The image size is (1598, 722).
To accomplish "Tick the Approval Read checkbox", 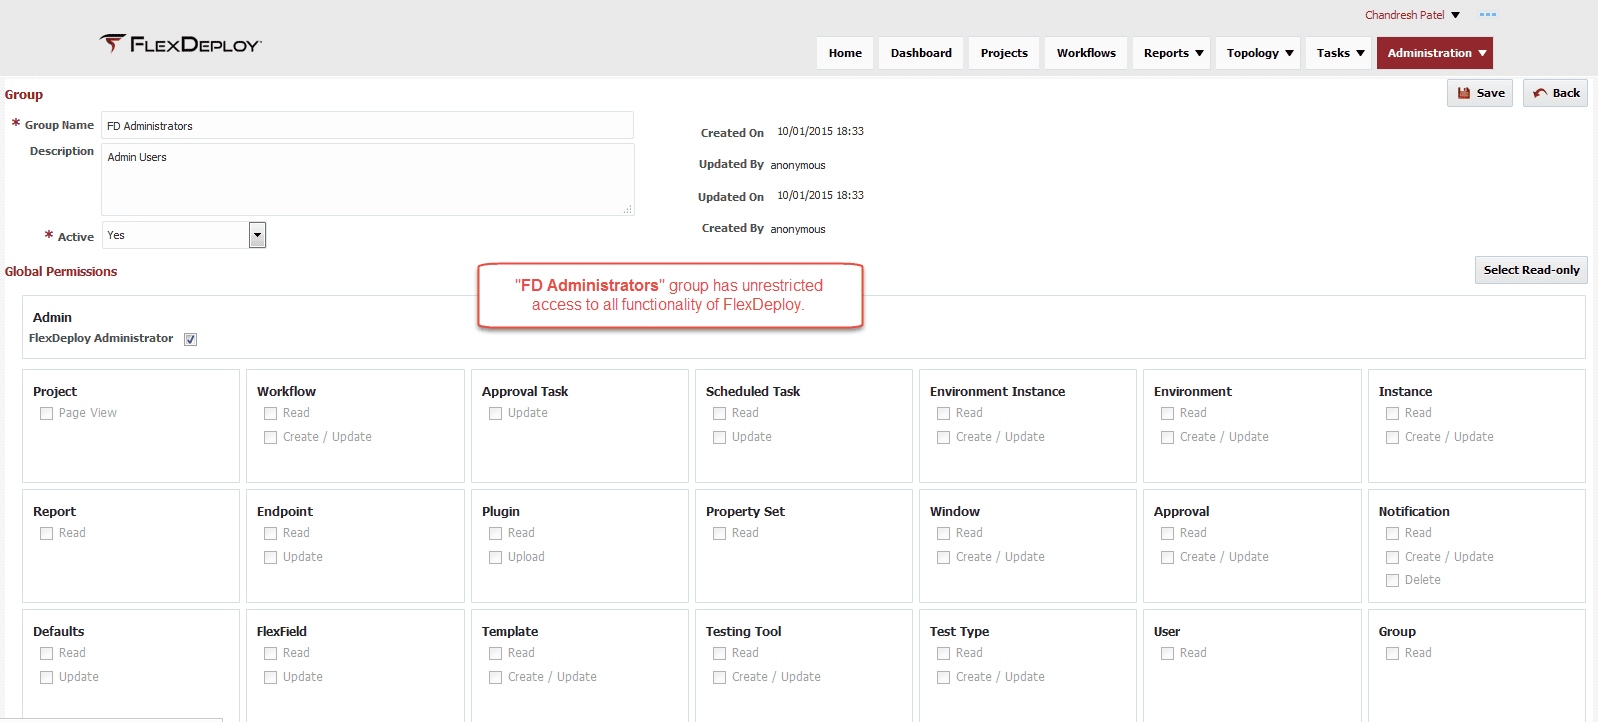I will (x=1167, y=533).
